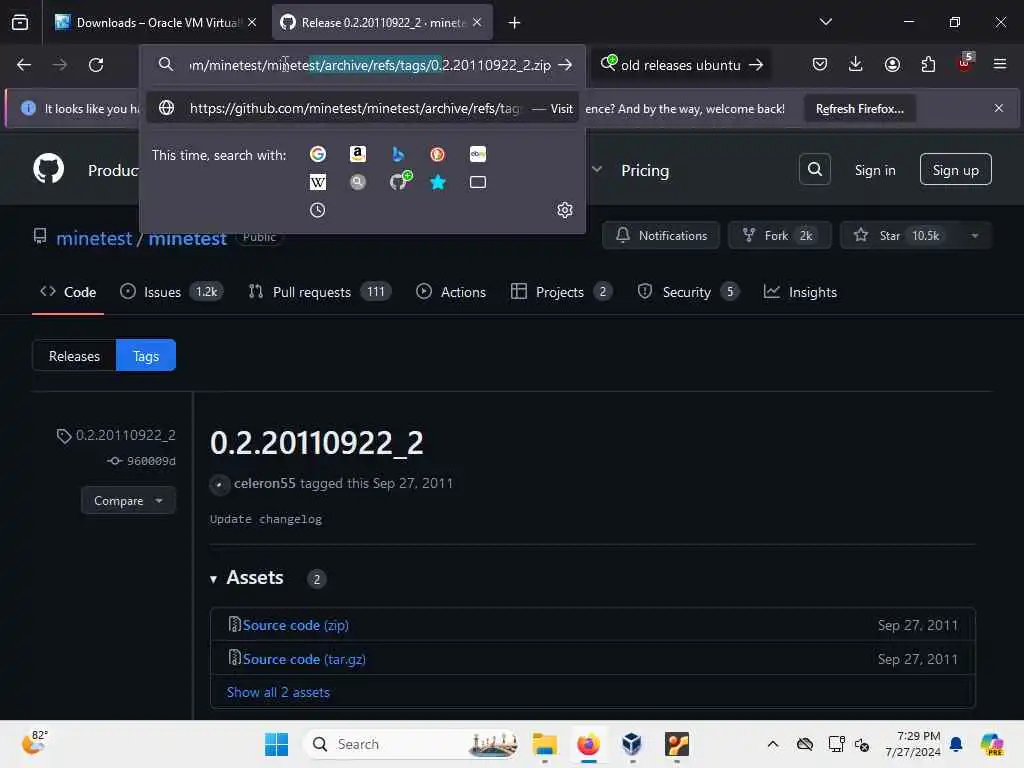Star the minetest repository
This screenshot has width=1024, height=768.
[x=900, y=236]
